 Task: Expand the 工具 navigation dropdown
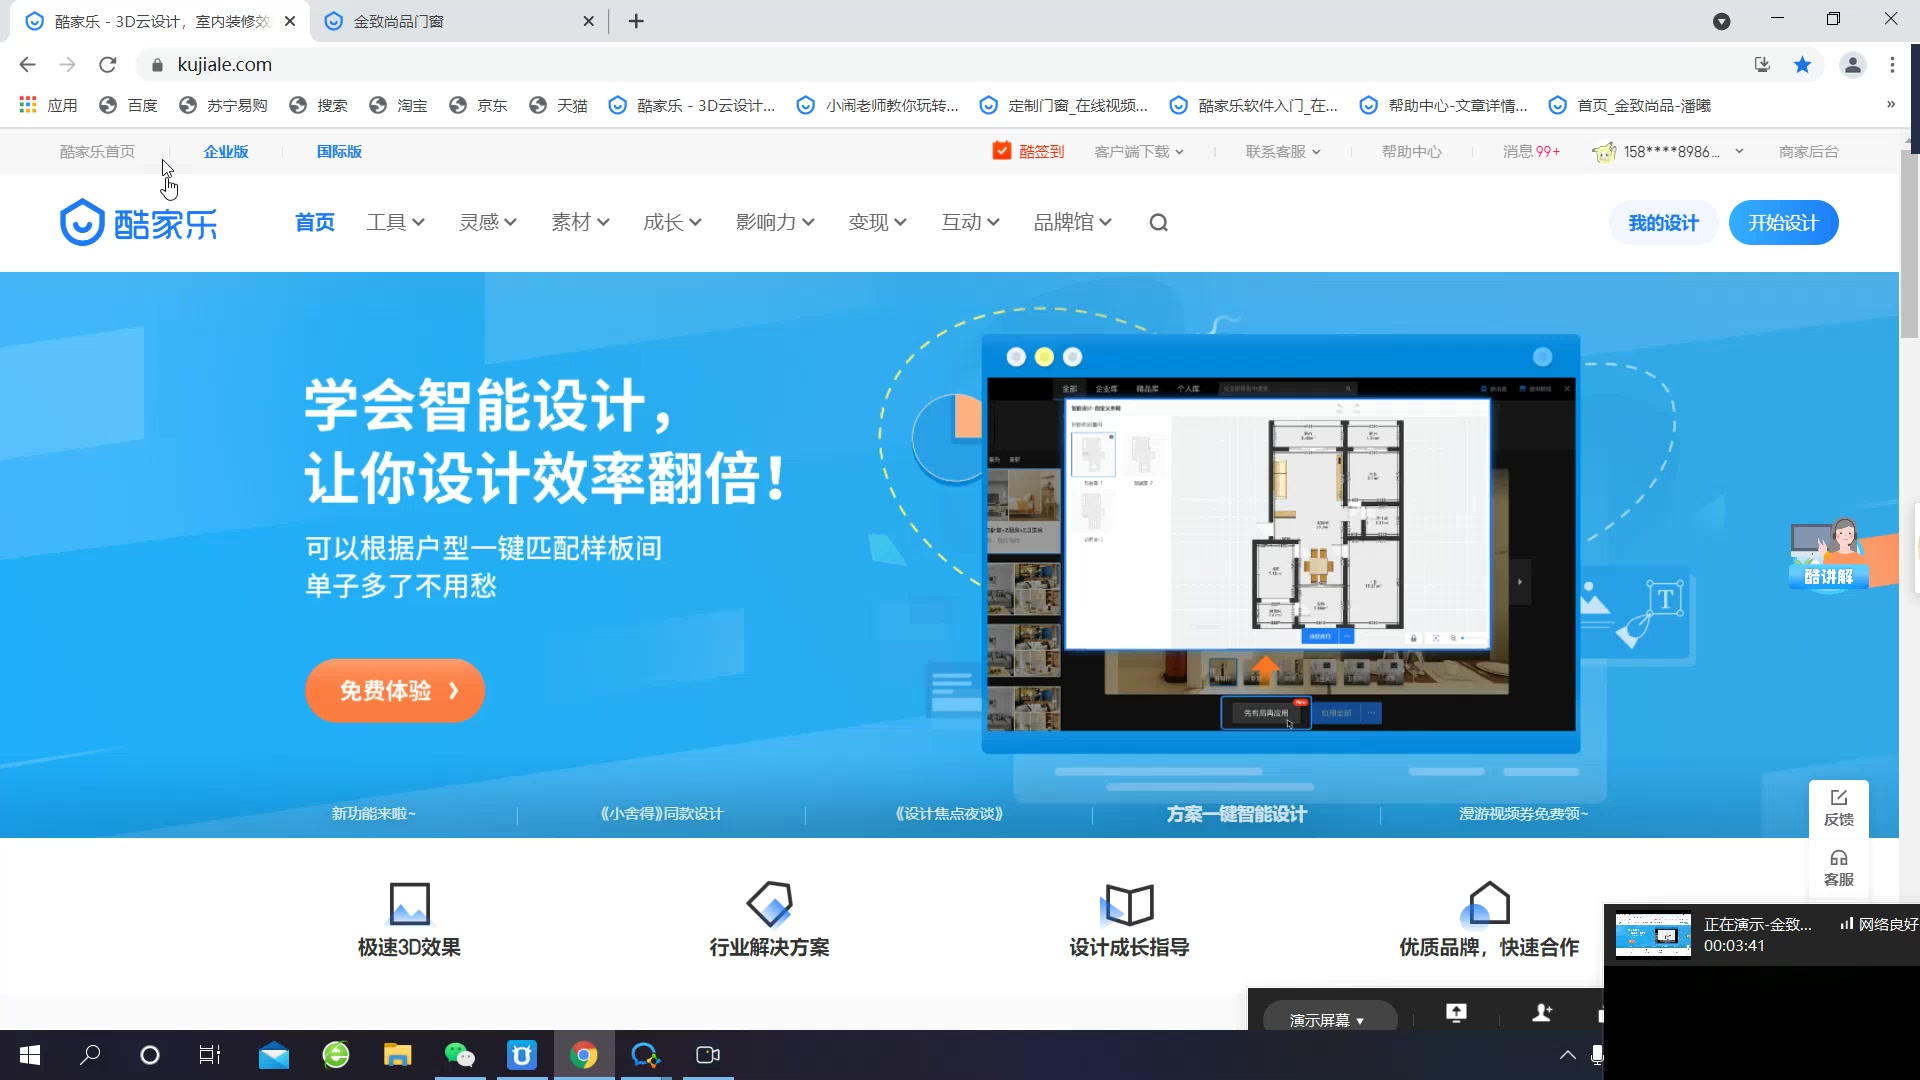[395, 222]
